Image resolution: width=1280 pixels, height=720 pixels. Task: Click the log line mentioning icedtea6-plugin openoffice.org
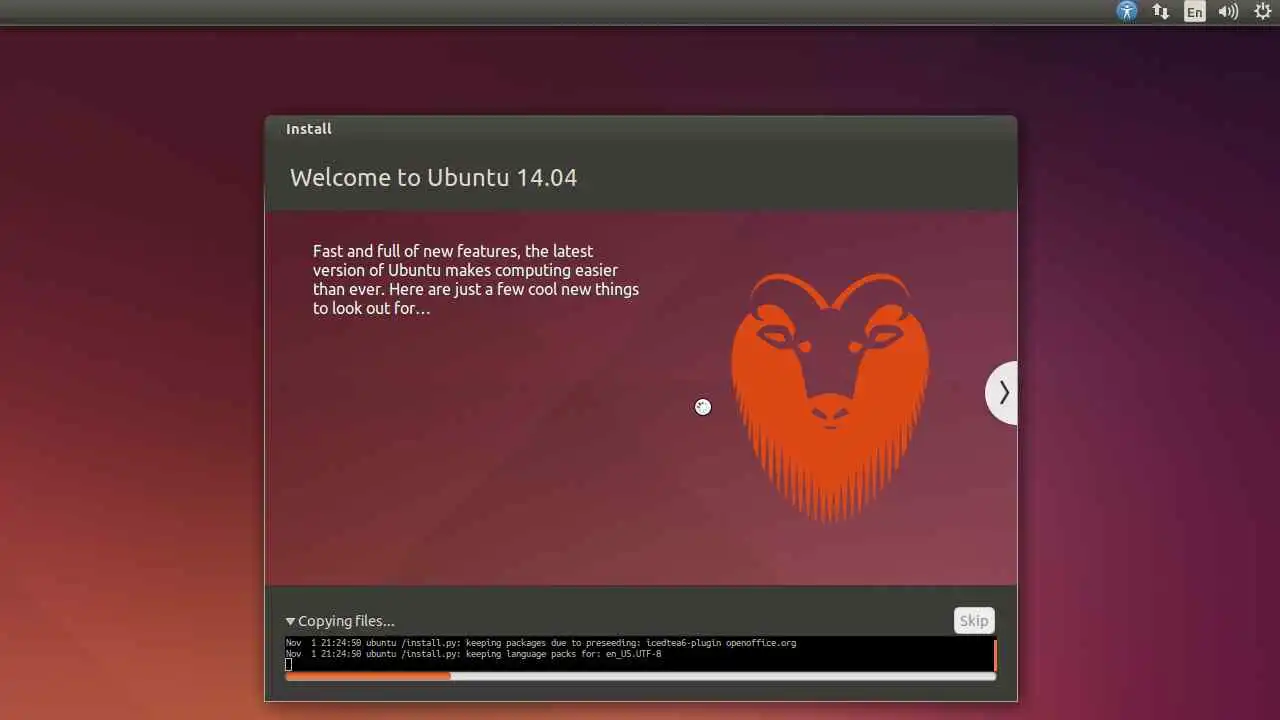click(x=541, y=643)
